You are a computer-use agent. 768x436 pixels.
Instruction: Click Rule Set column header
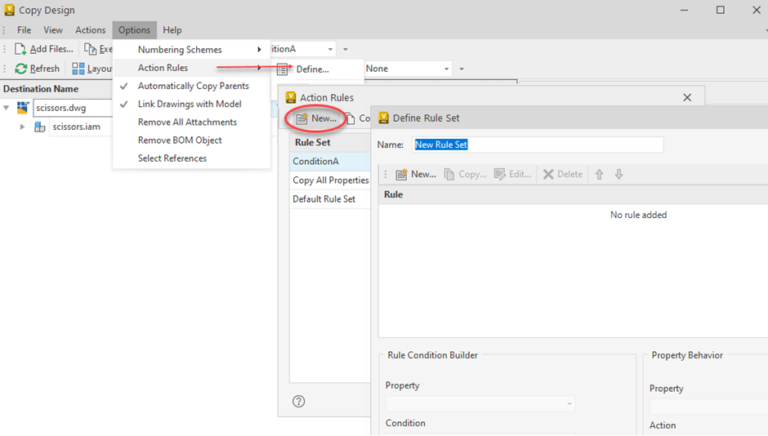click(x=330, y=143)
